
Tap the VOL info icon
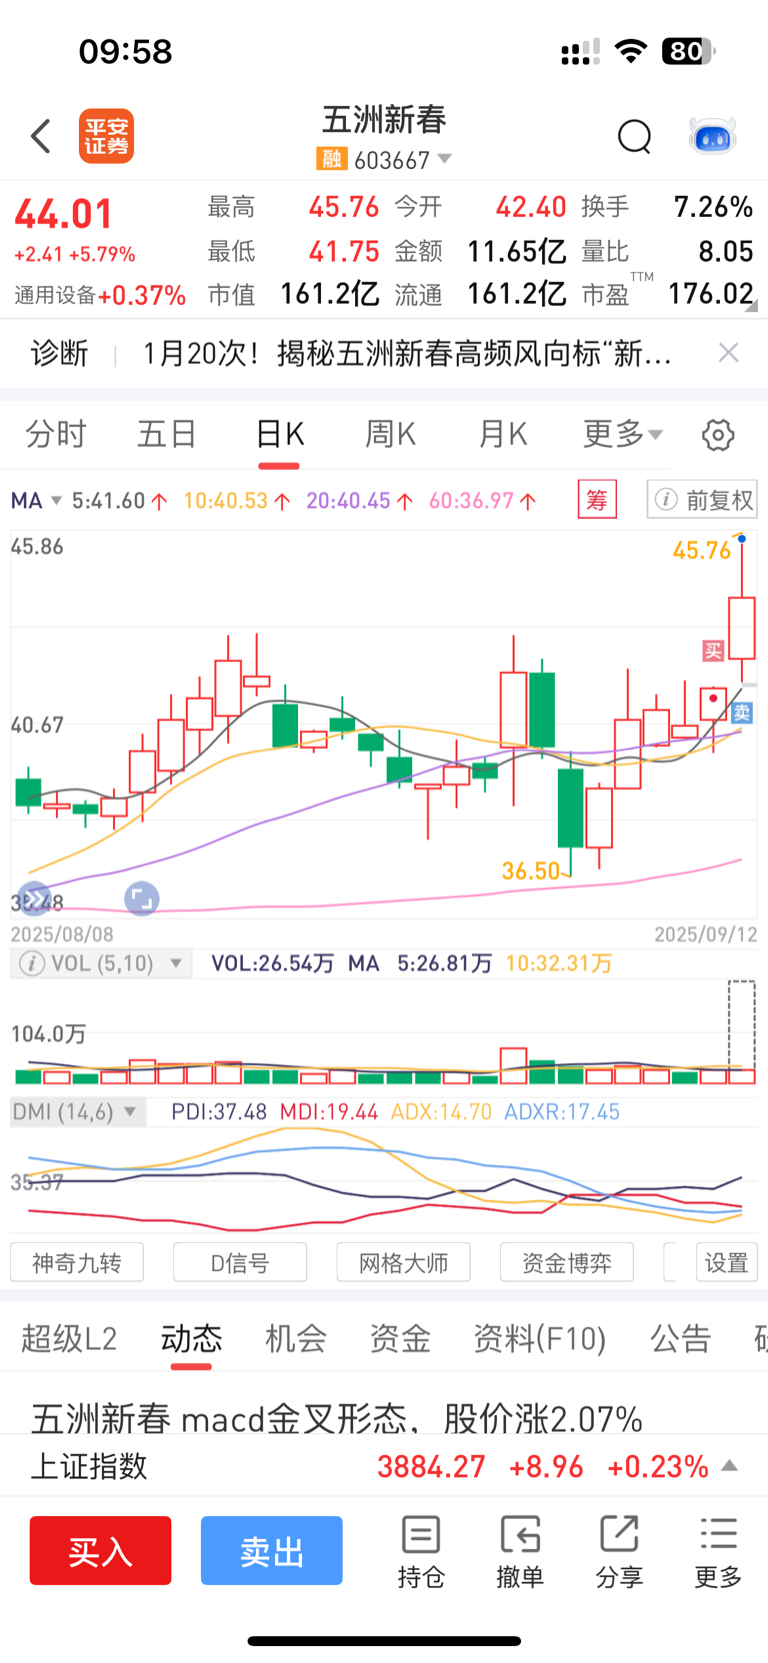coord(32,963)
